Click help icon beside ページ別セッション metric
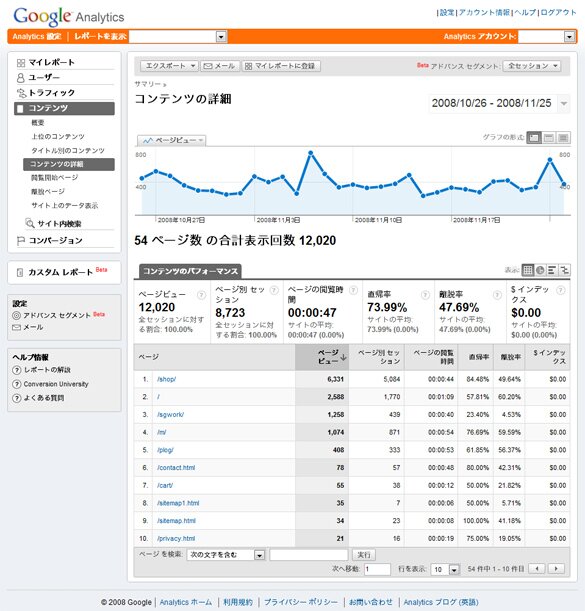 click(x=274, y=290)
